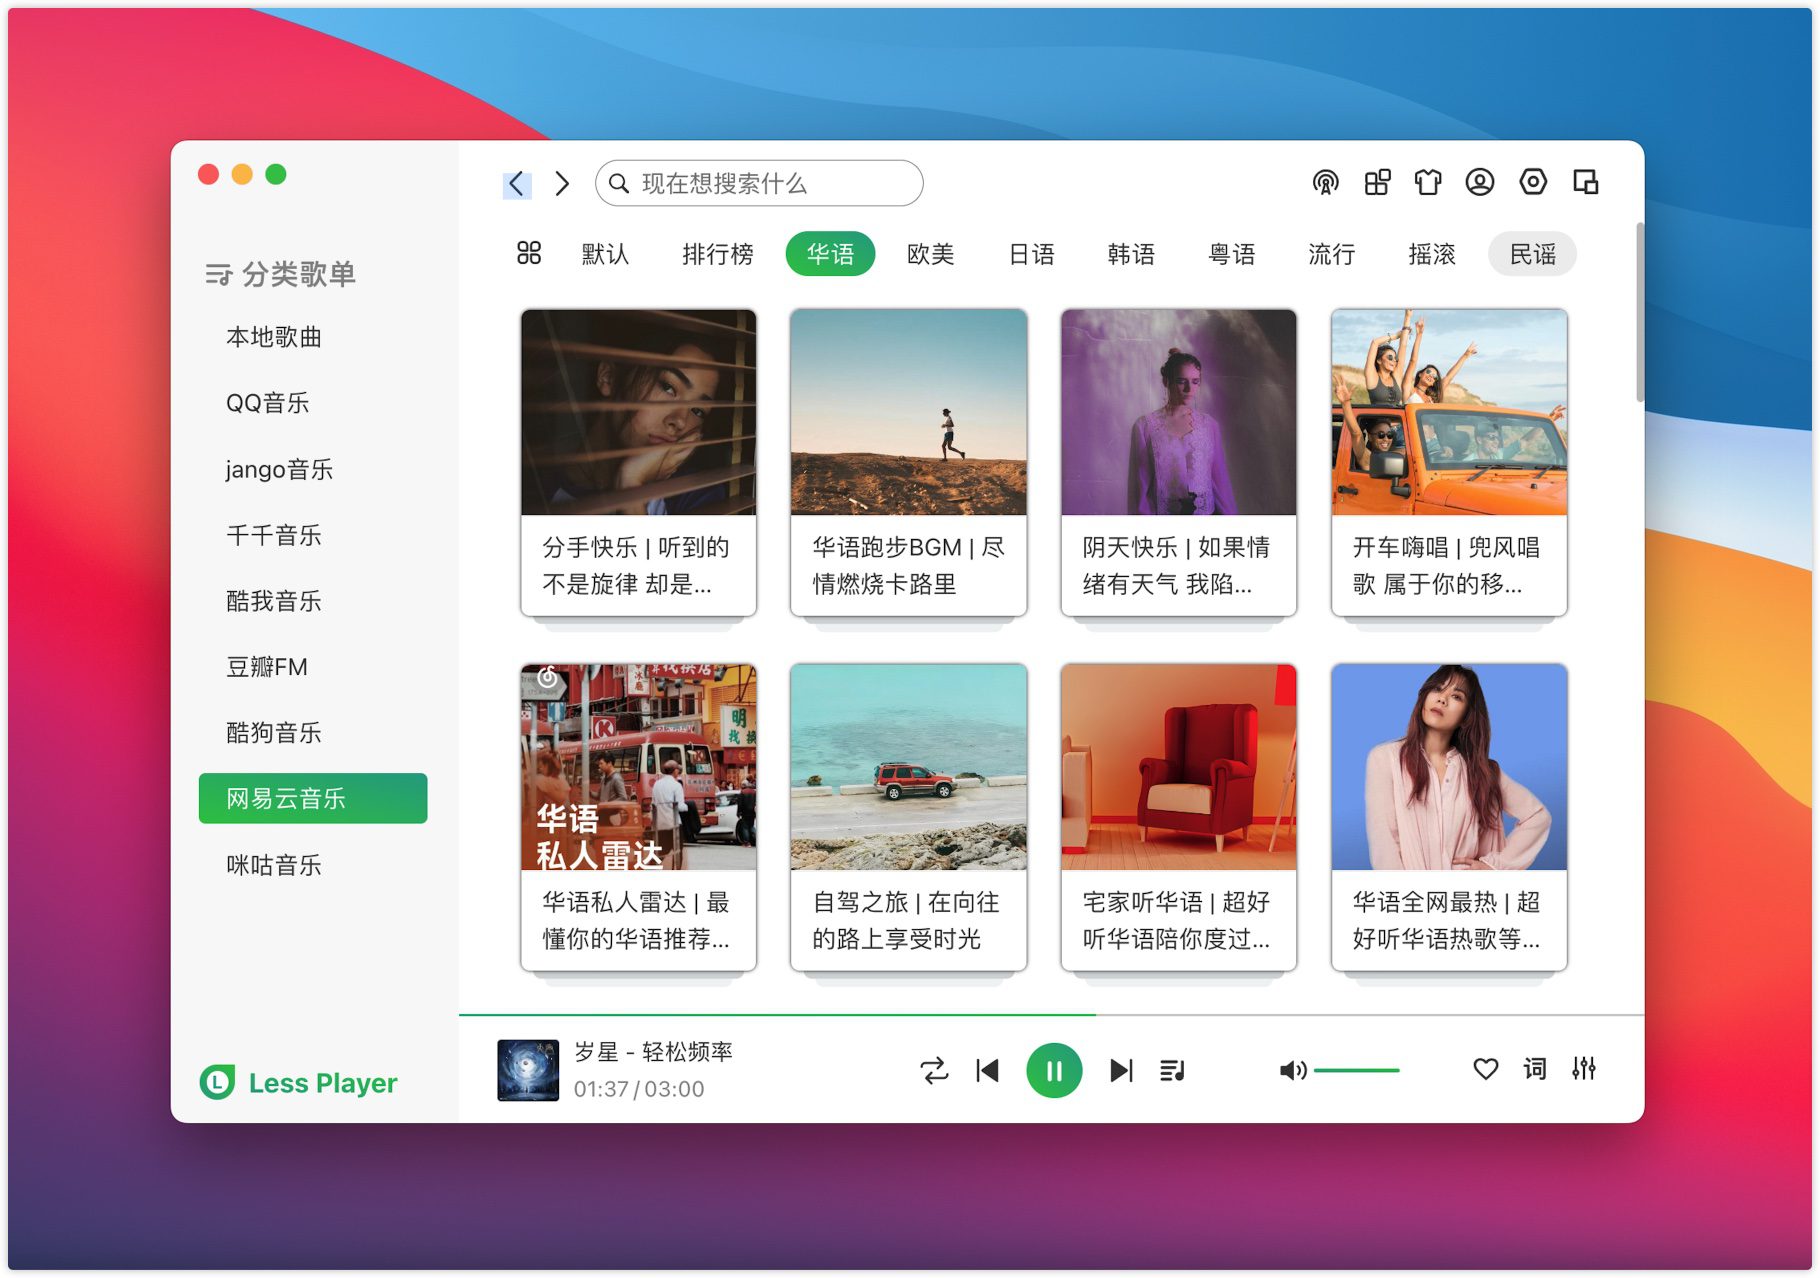Viewport: 1820px width, 1278px height.
Task: Open the radio broadcast icon in top toolbar
Action: click(1325, 183)
